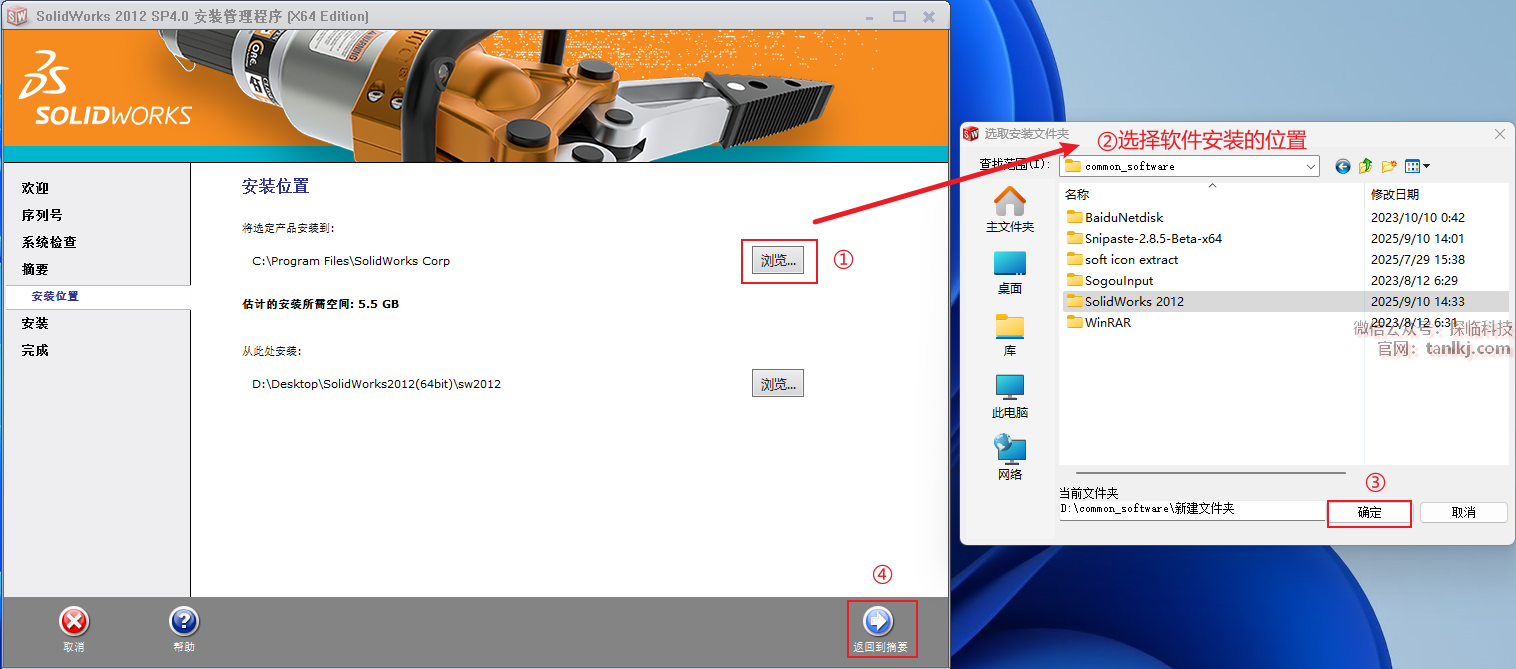Select the SolidWorks 2012 folder
Viewport: 1516px width, 669px height.
click(x=1133, y=301)
